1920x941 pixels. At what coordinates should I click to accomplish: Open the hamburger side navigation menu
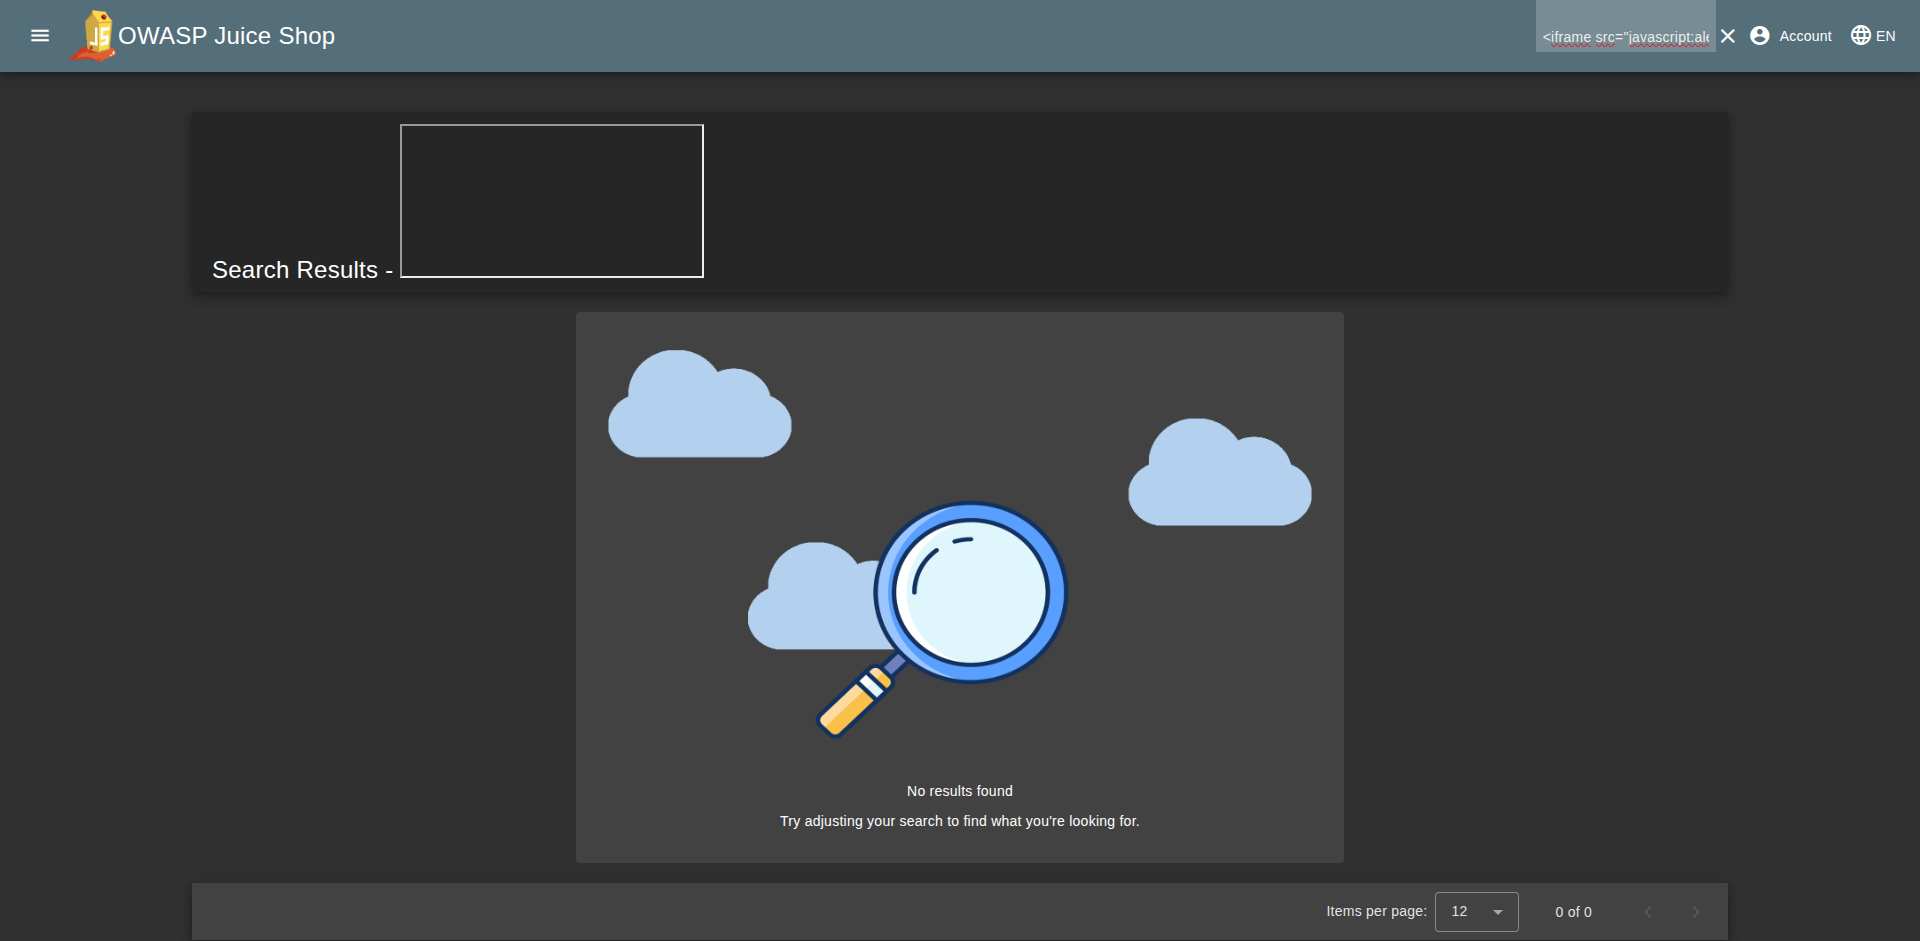pyautogui.click(x=40, y=36)
